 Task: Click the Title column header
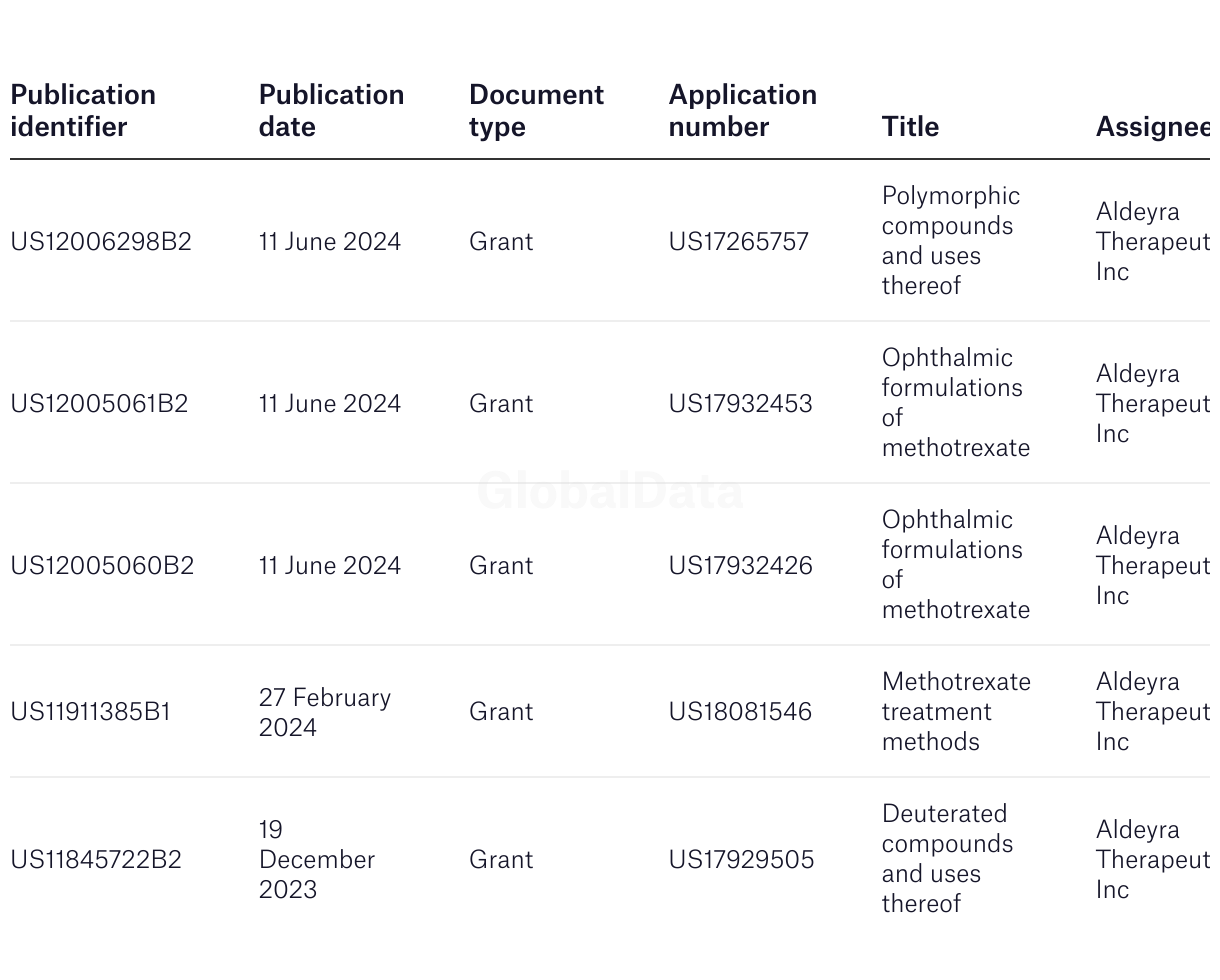pos(910,127)
